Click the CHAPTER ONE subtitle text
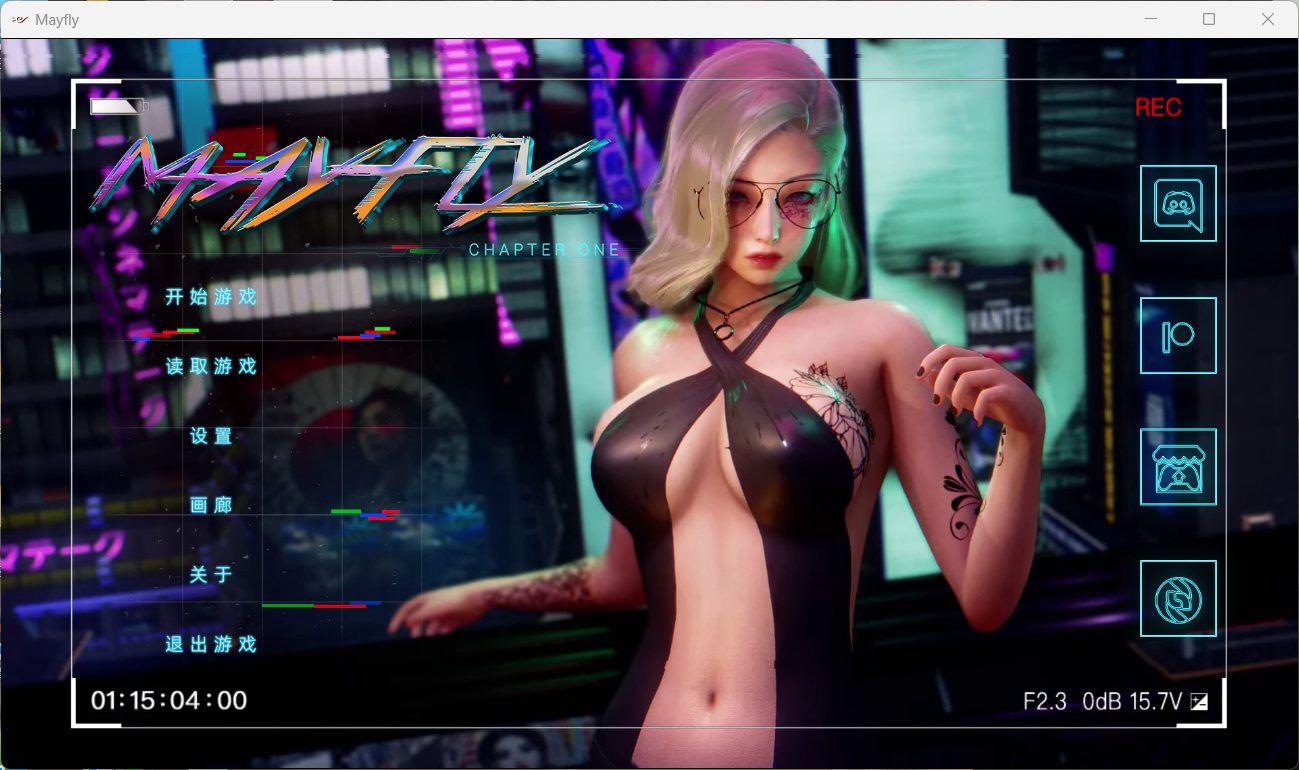 click(542, 249)
